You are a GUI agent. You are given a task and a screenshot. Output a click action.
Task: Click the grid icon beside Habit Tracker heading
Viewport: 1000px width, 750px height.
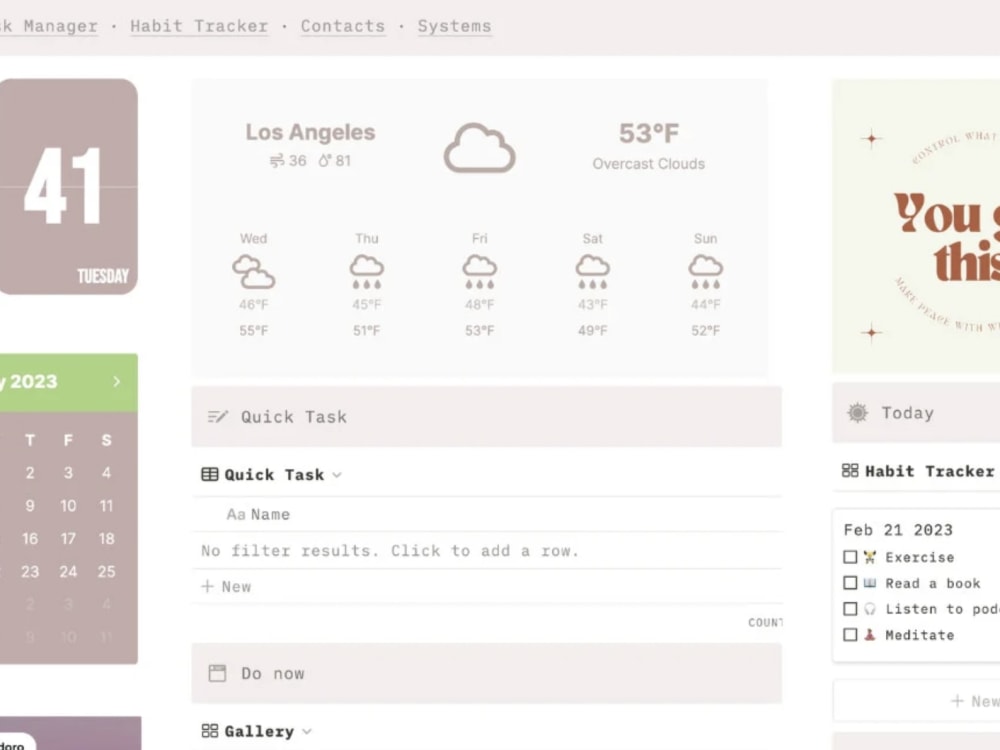pos(851,471)
